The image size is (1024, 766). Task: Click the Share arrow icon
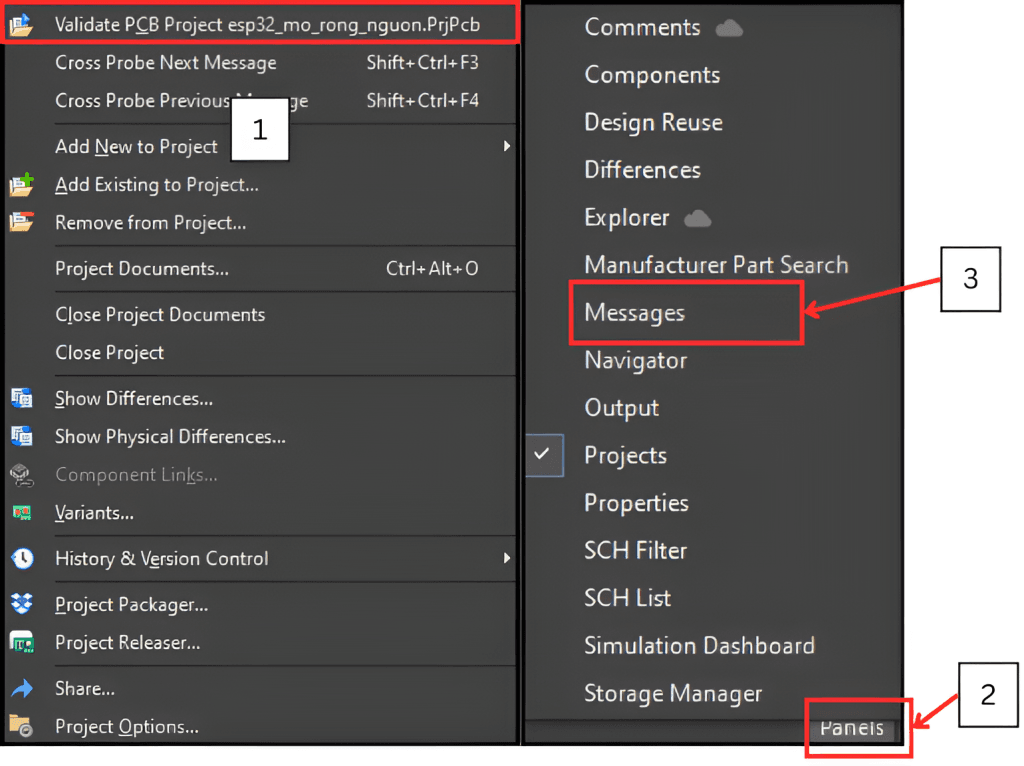pos(21,689)
